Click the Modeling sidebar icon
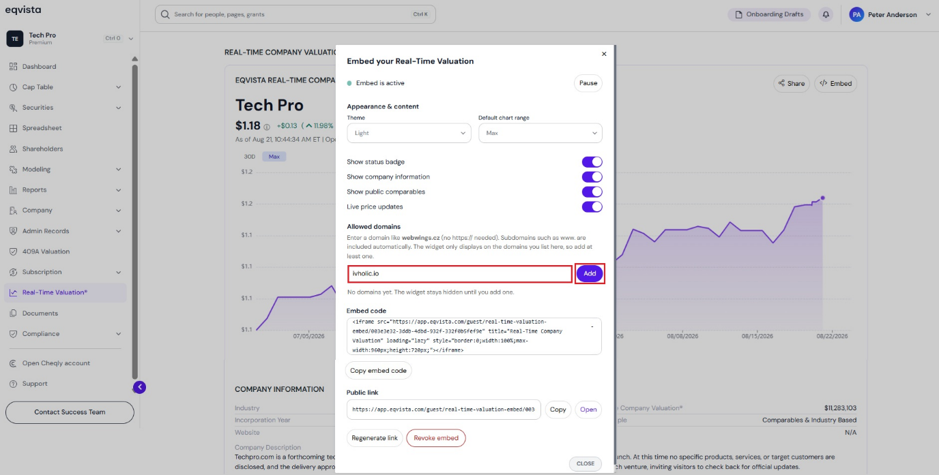Viewport: 939px width, 475px height. point(13,170)
